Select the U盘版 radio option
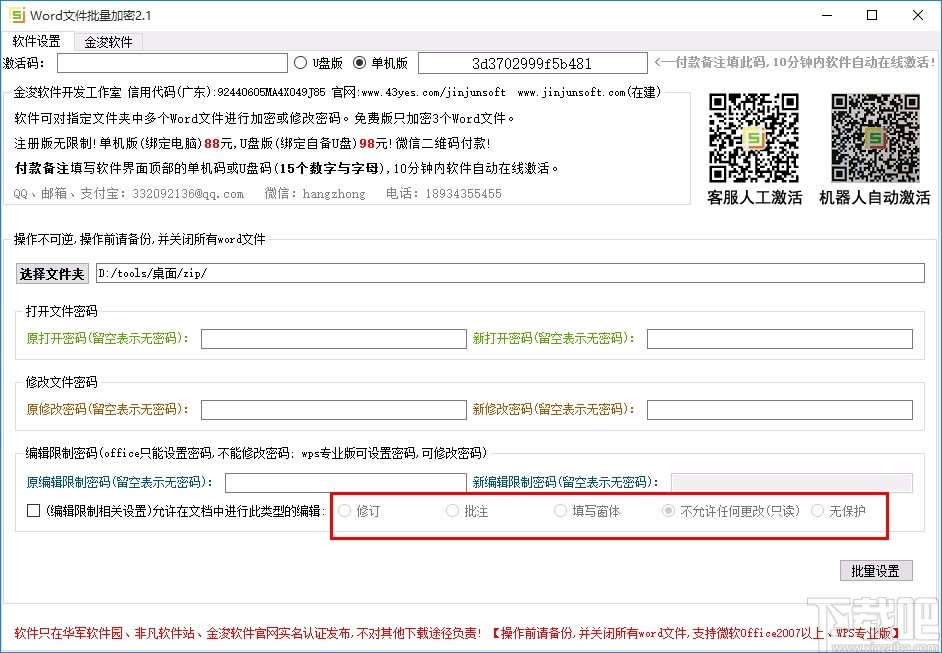Image resolution: width=942 pixels, height=653 pixels. (x=302, y=62)
